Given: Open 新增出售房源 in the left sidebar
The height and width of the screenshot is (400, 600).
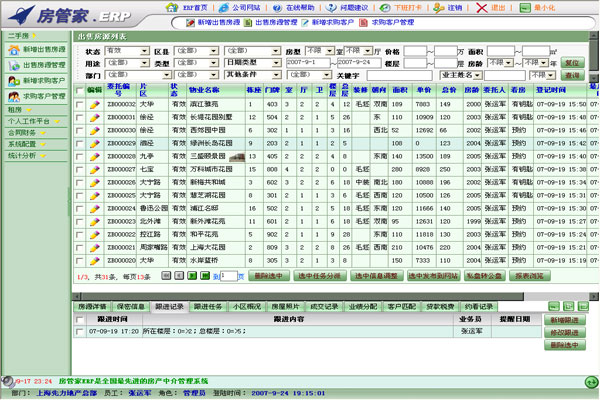Looking at the screenshot, I should (38, 49).
